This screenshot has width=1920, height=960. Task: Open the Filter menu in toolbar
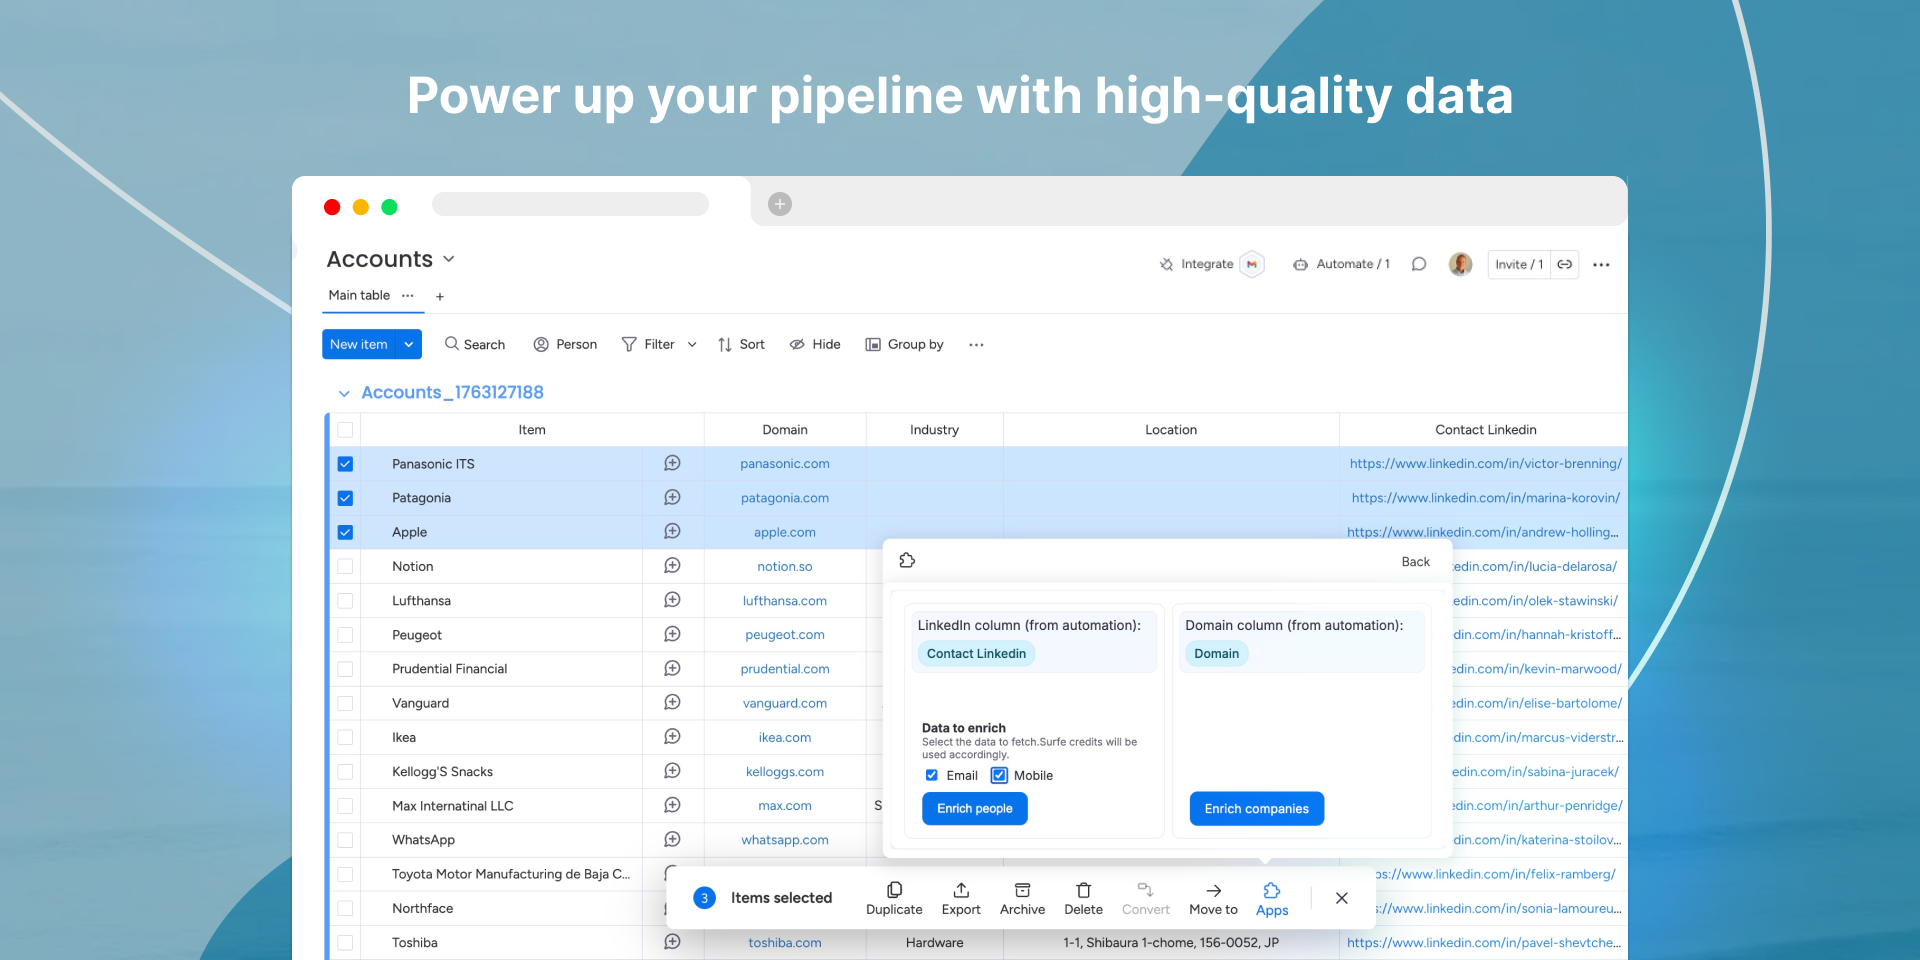[x=648, y=344]
